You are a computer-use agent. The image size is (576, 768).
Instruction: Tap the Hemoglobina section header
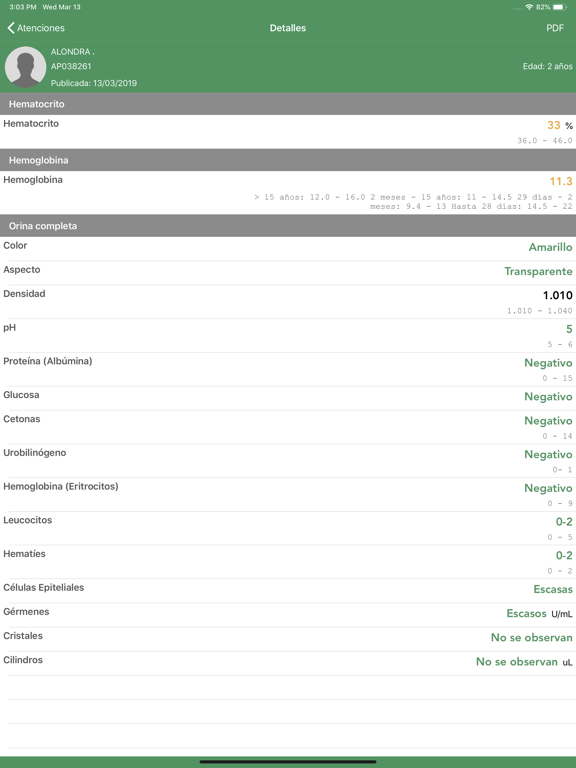288,160
